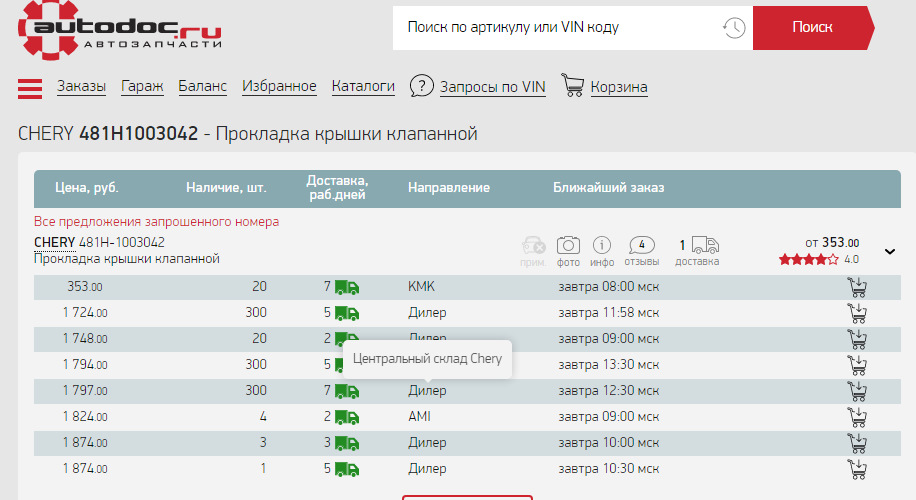The width and height of the screenshot is (916, 500).
Task: Open the hamburger menu icon
Action: tap(30, 89)
